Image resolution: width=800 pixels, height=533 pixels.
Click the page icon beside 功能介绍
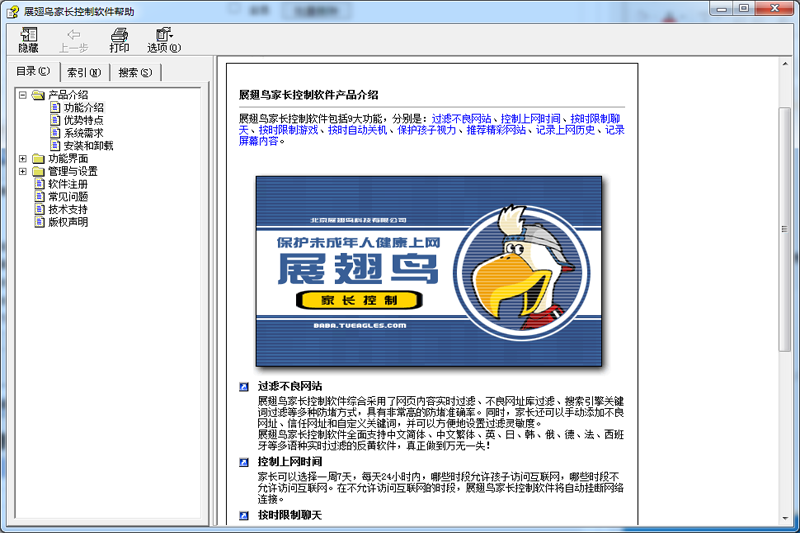coord(55,108)
